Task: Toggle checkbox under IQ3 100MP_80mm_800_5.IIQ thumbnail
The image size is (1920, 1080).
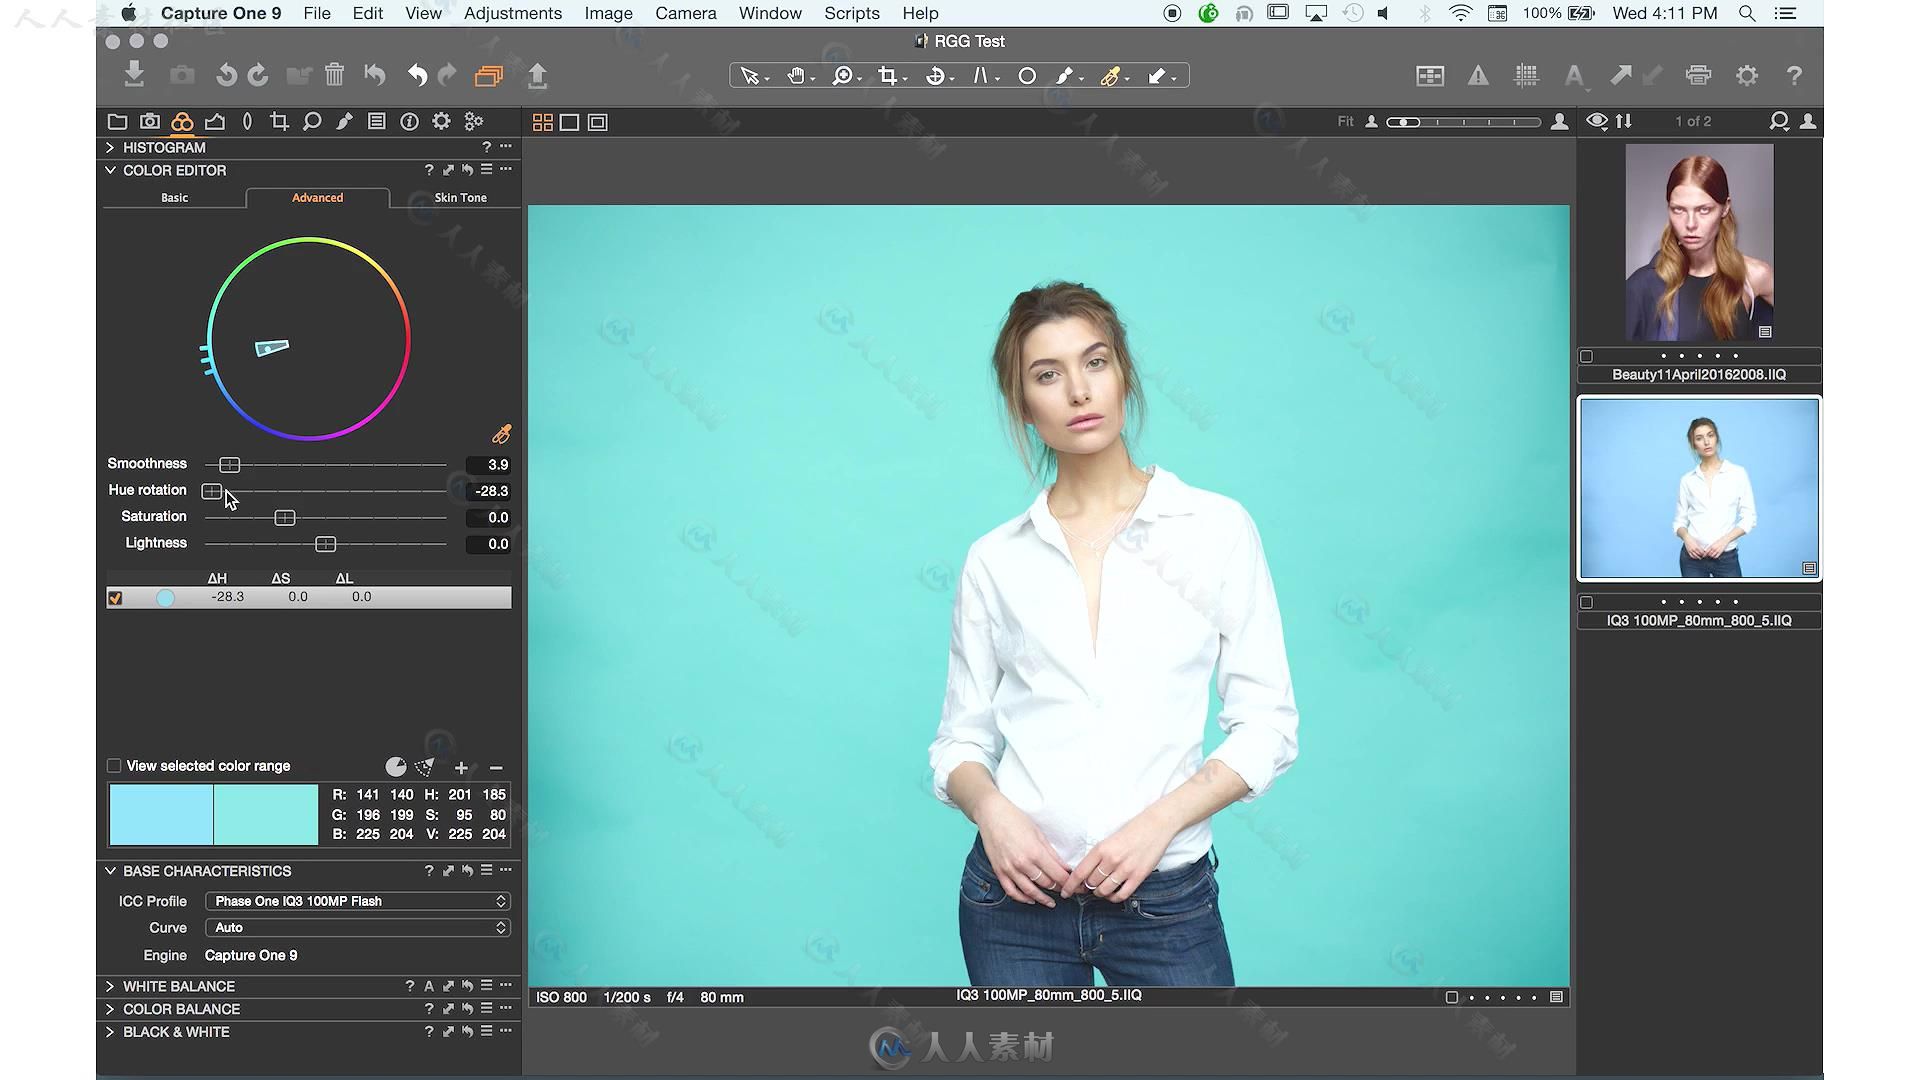Action: pos(1586,602)
